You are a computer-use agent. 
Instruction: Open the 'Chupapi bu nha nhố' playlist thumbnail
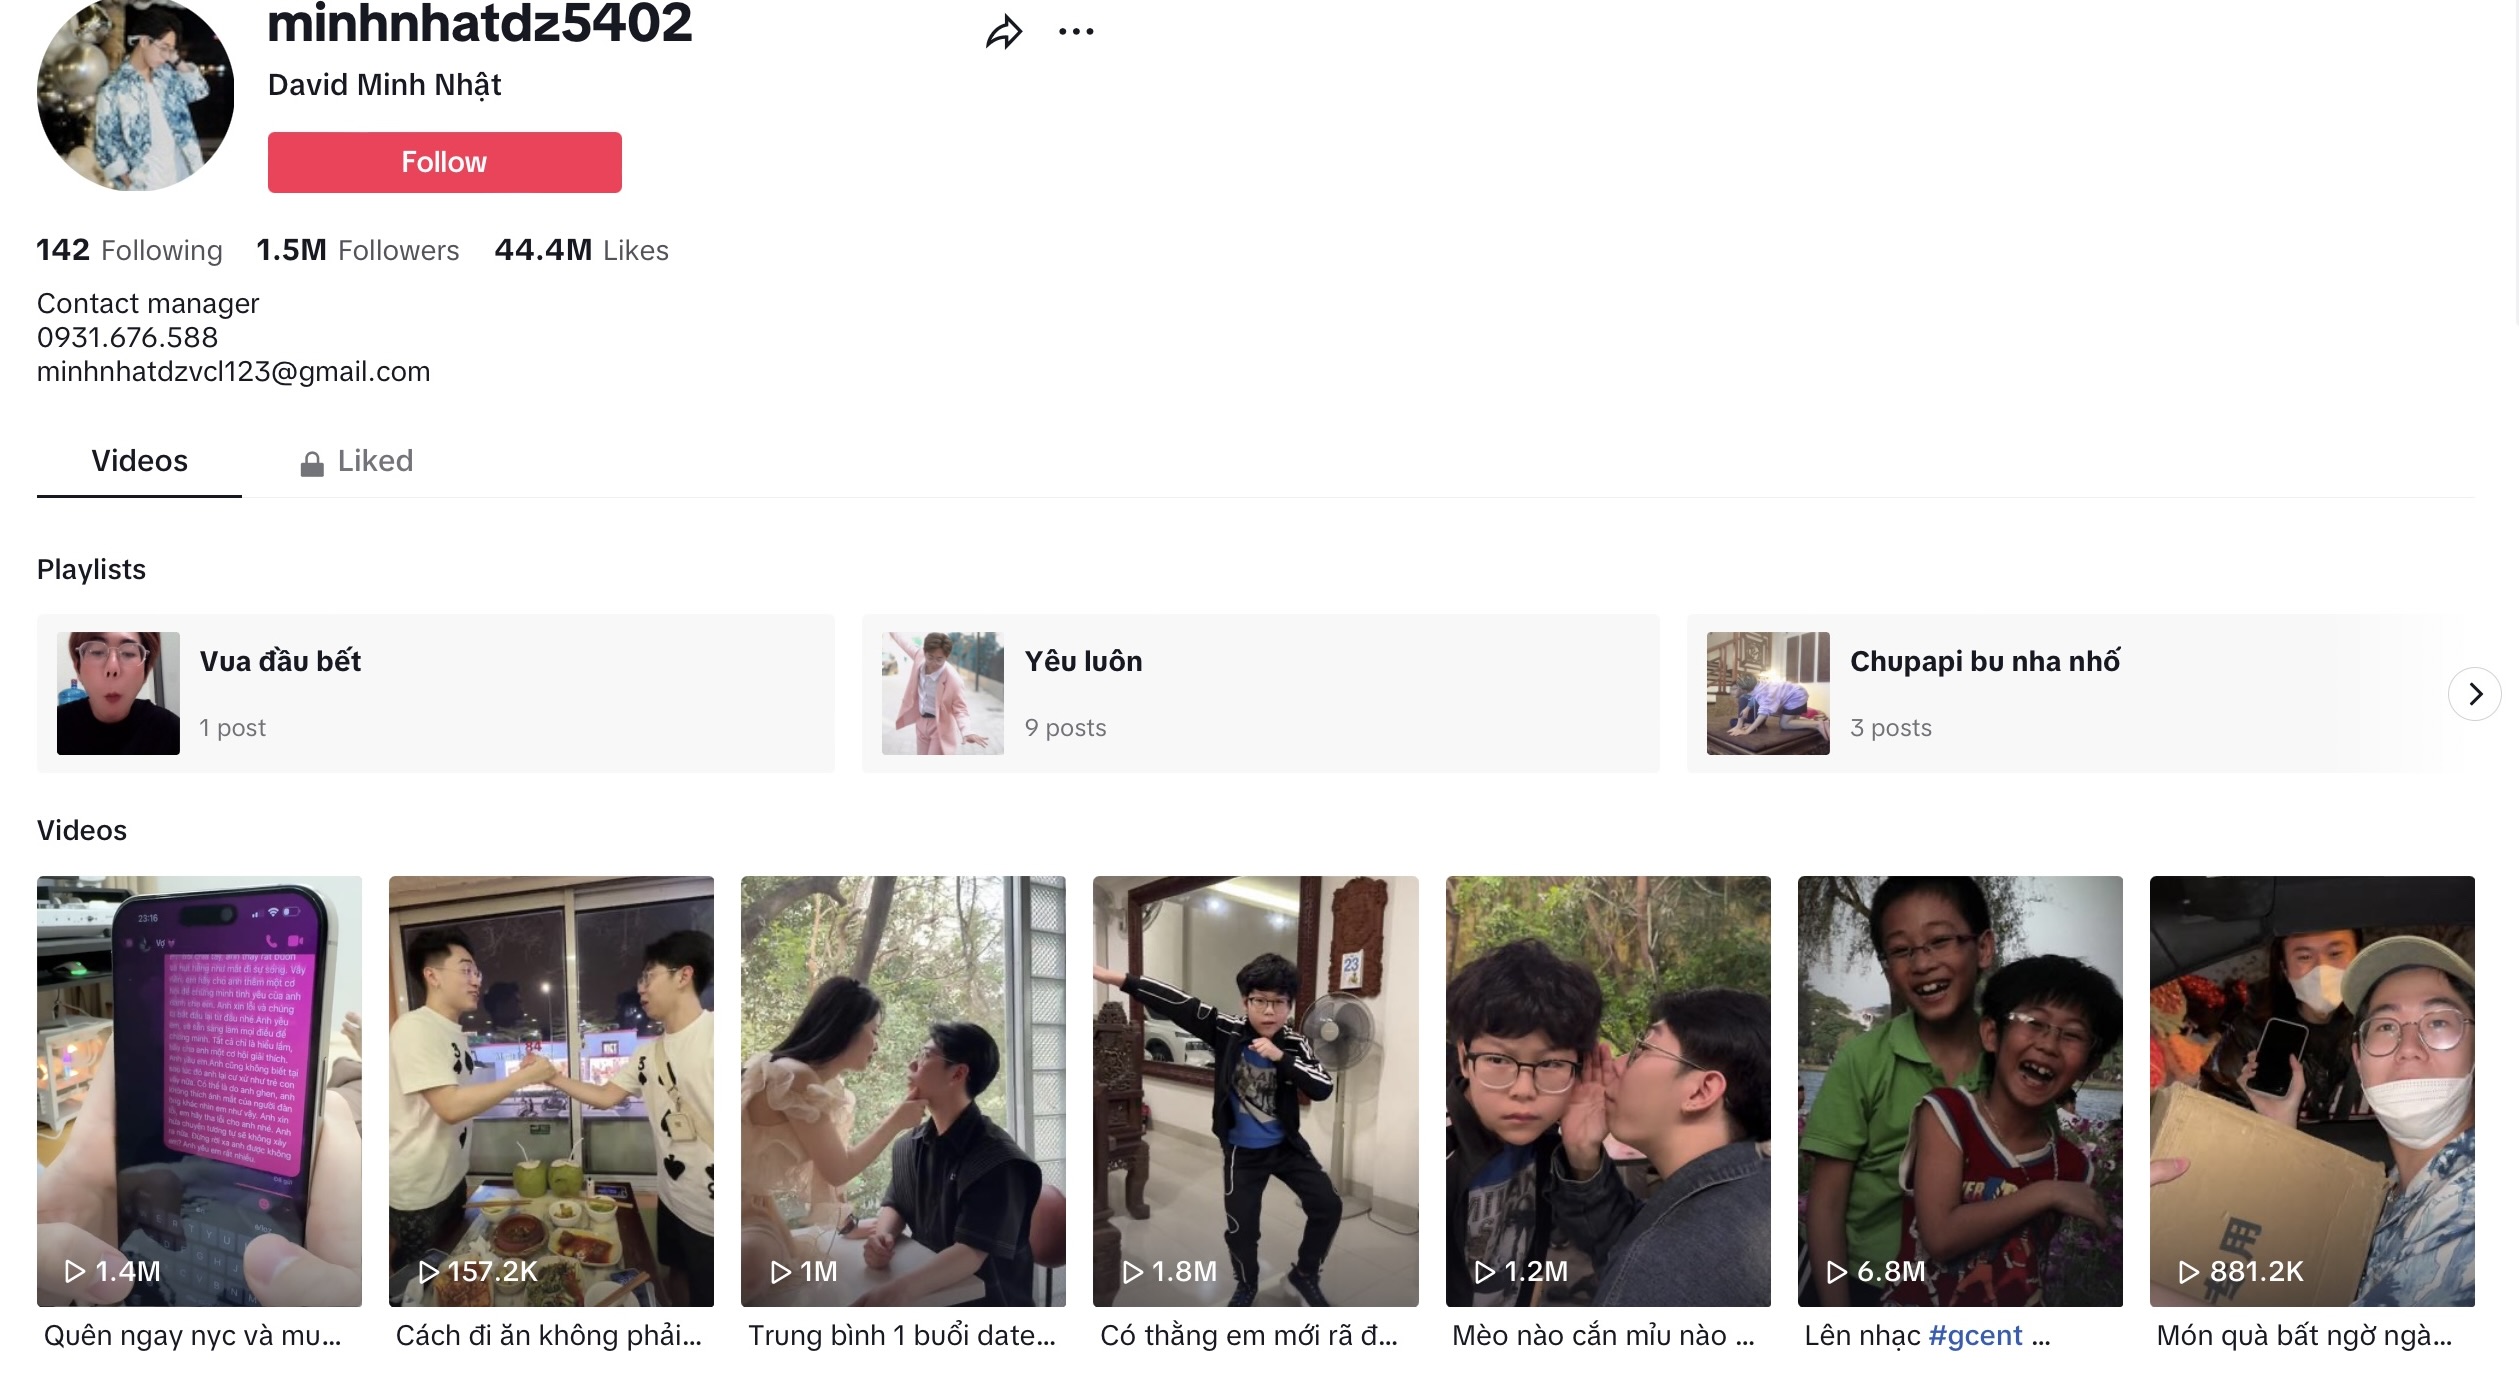(1767, 693)
